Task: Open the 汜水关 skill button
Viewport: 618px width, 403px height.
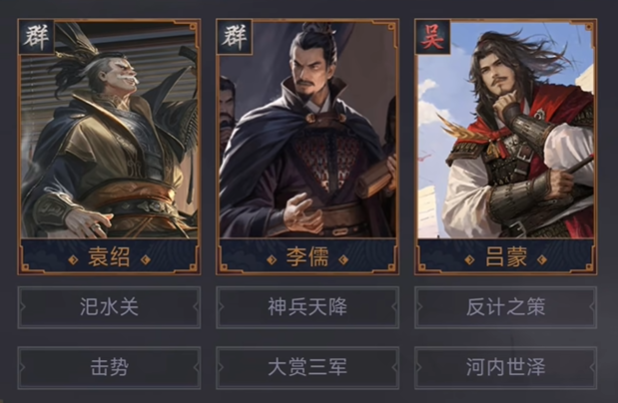Action: [109, 307]
